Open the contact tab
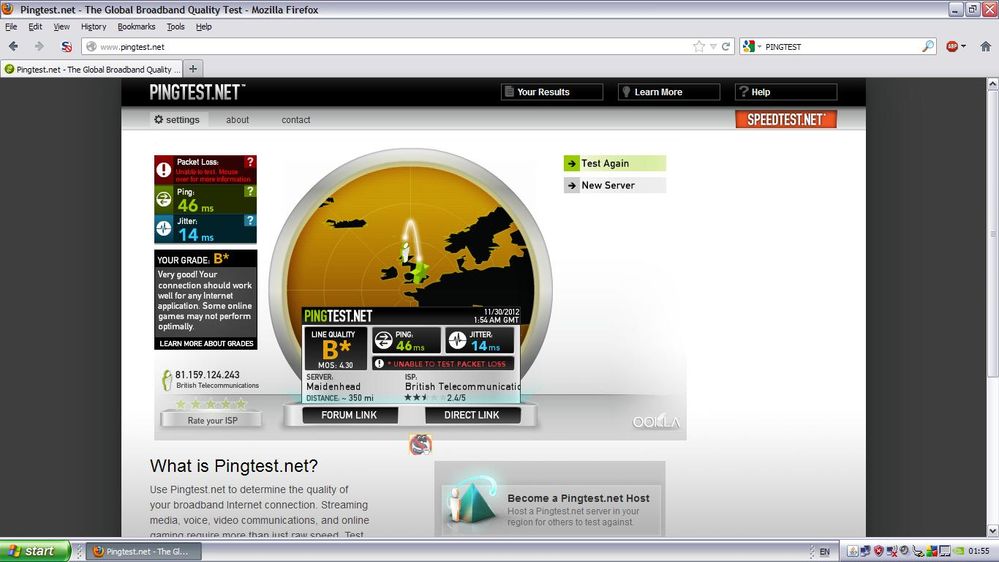Image resolution: width=999 pixels, height=562 pixels. click(296, 119)
